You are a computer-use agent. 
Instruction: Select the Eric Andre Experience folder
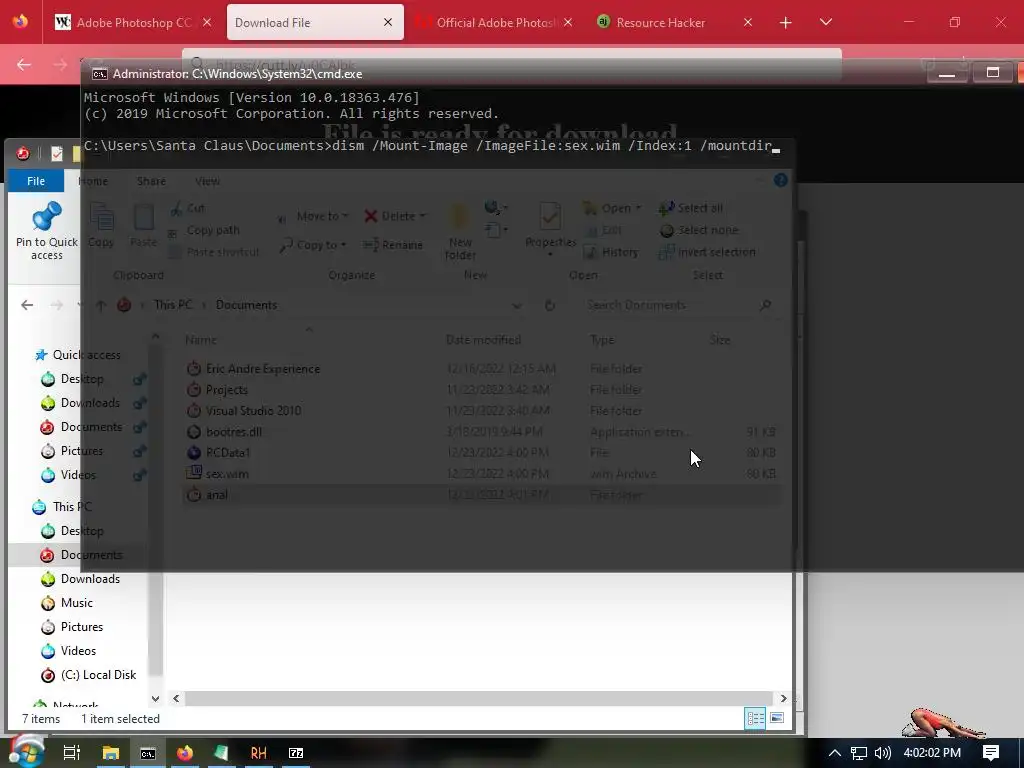point(263,368)
